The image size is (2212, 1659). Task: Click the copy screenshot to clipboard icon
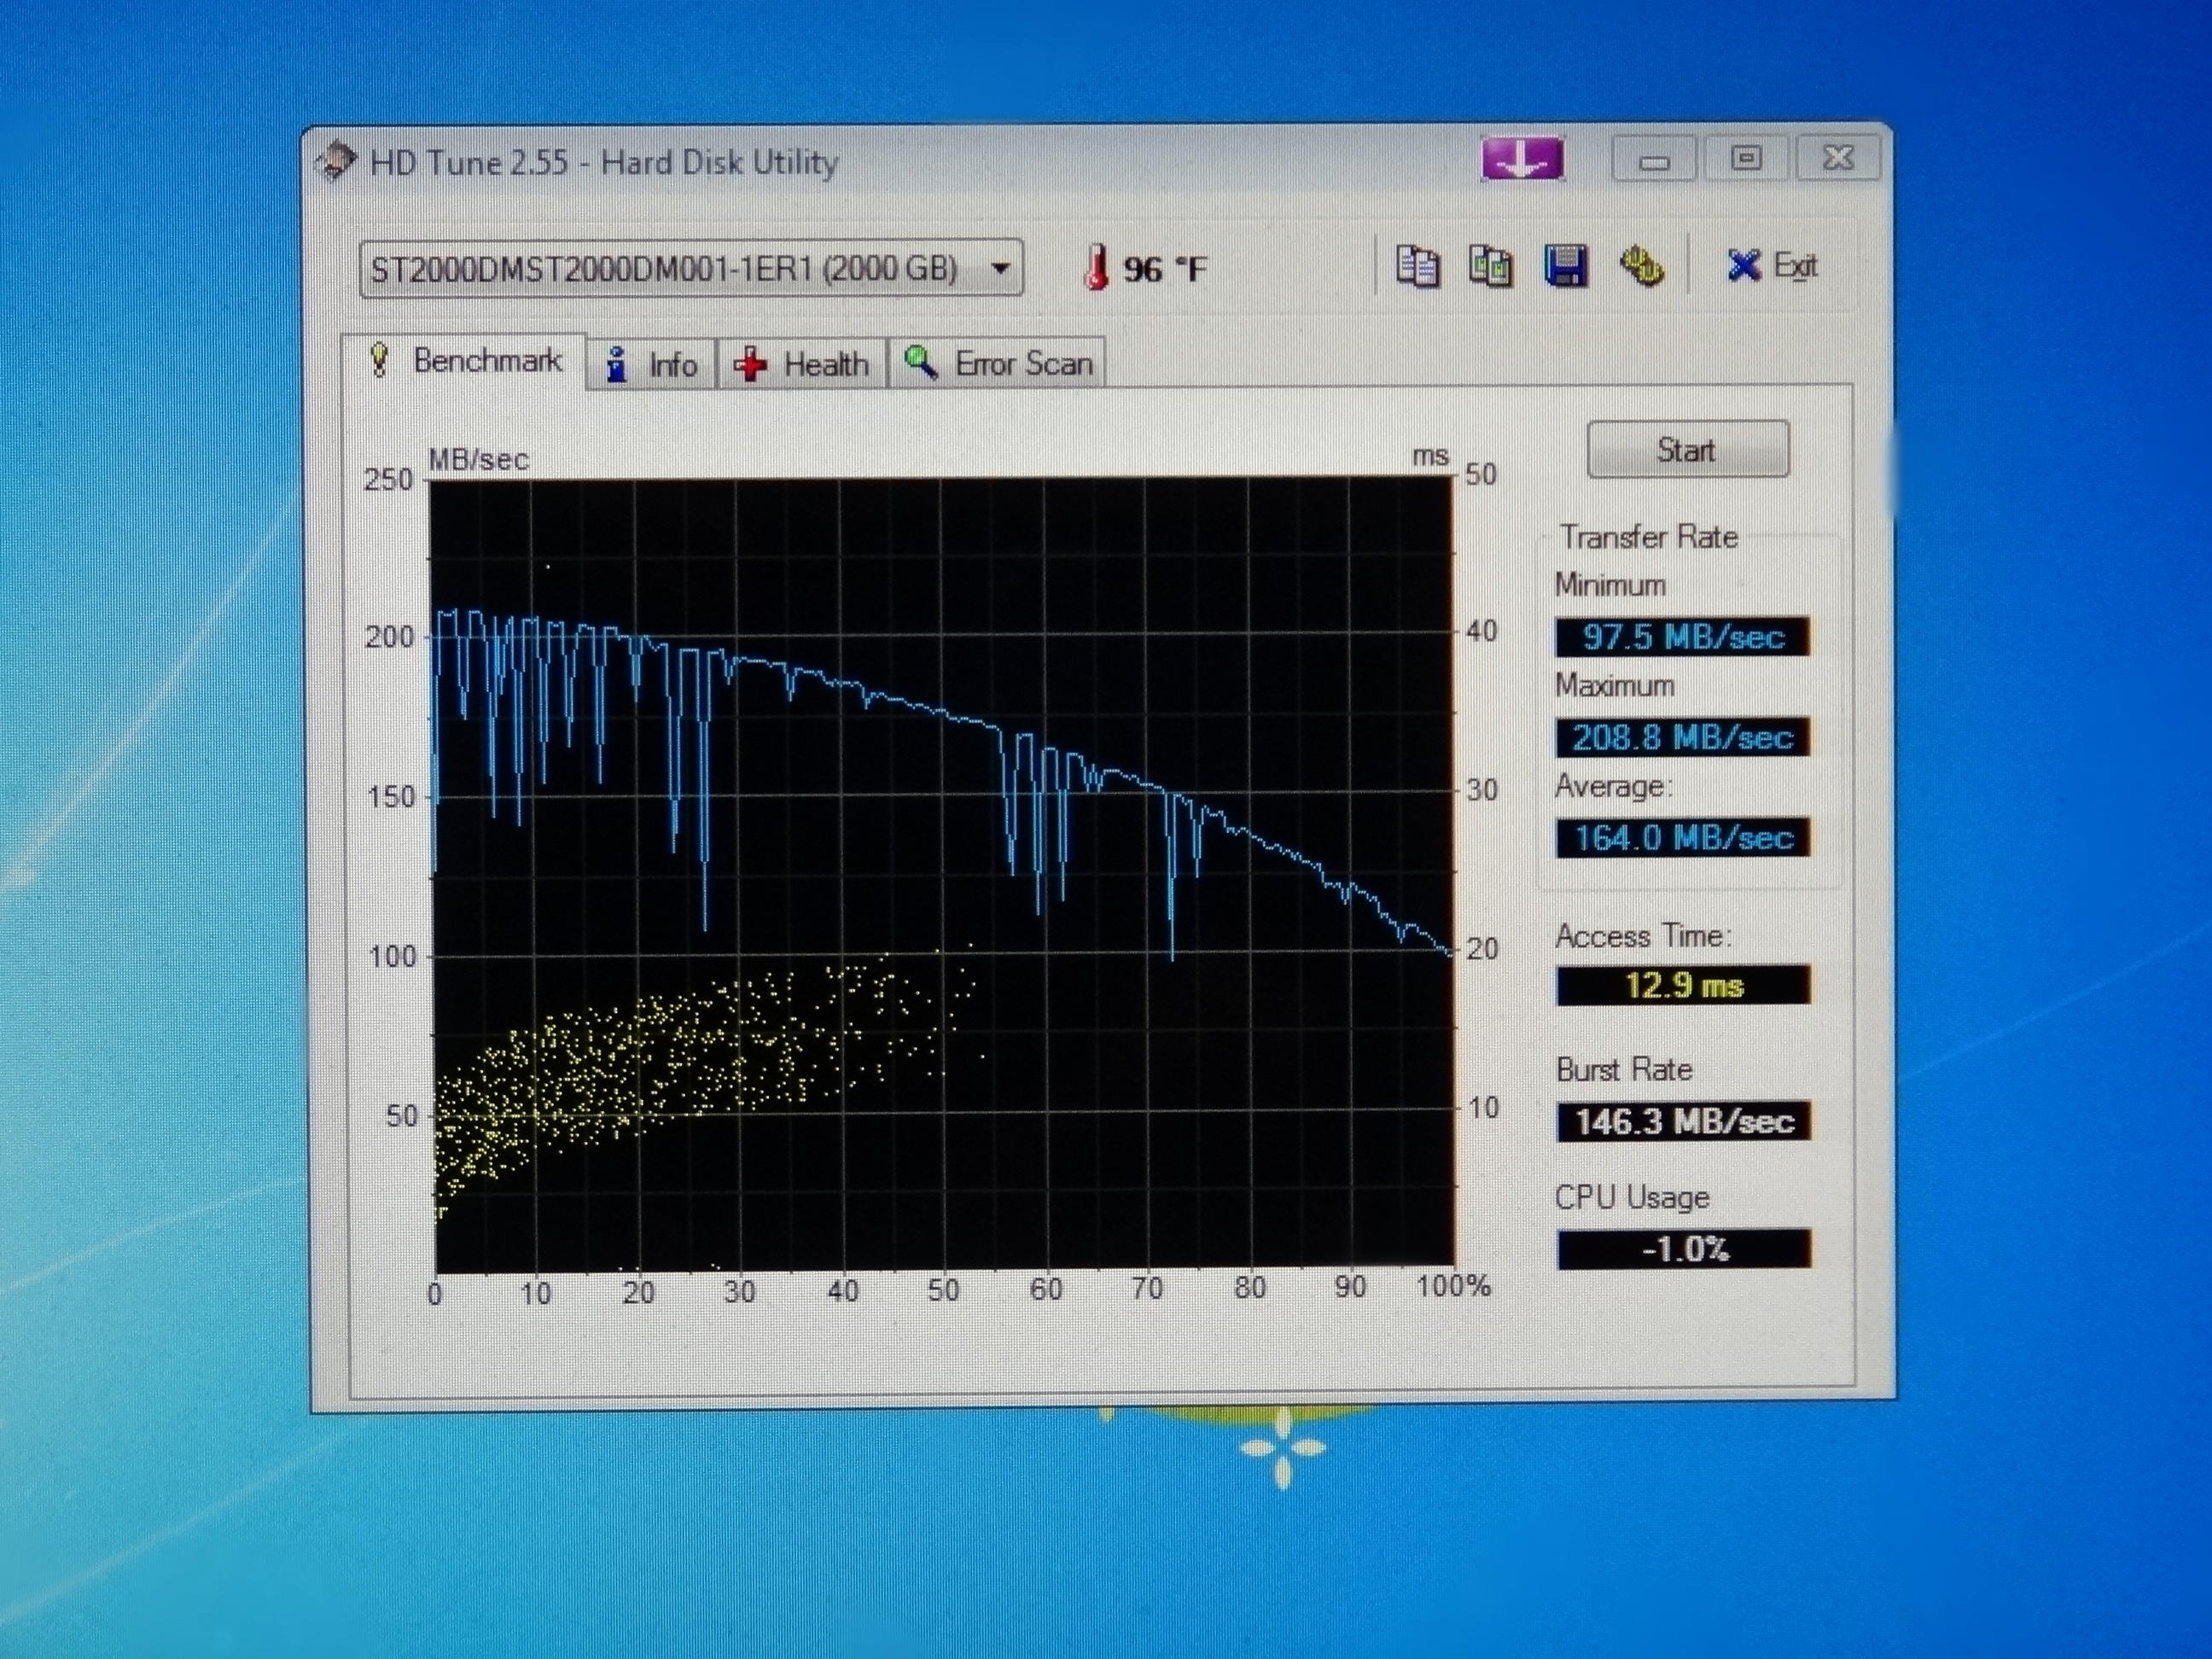(1490, 266)
